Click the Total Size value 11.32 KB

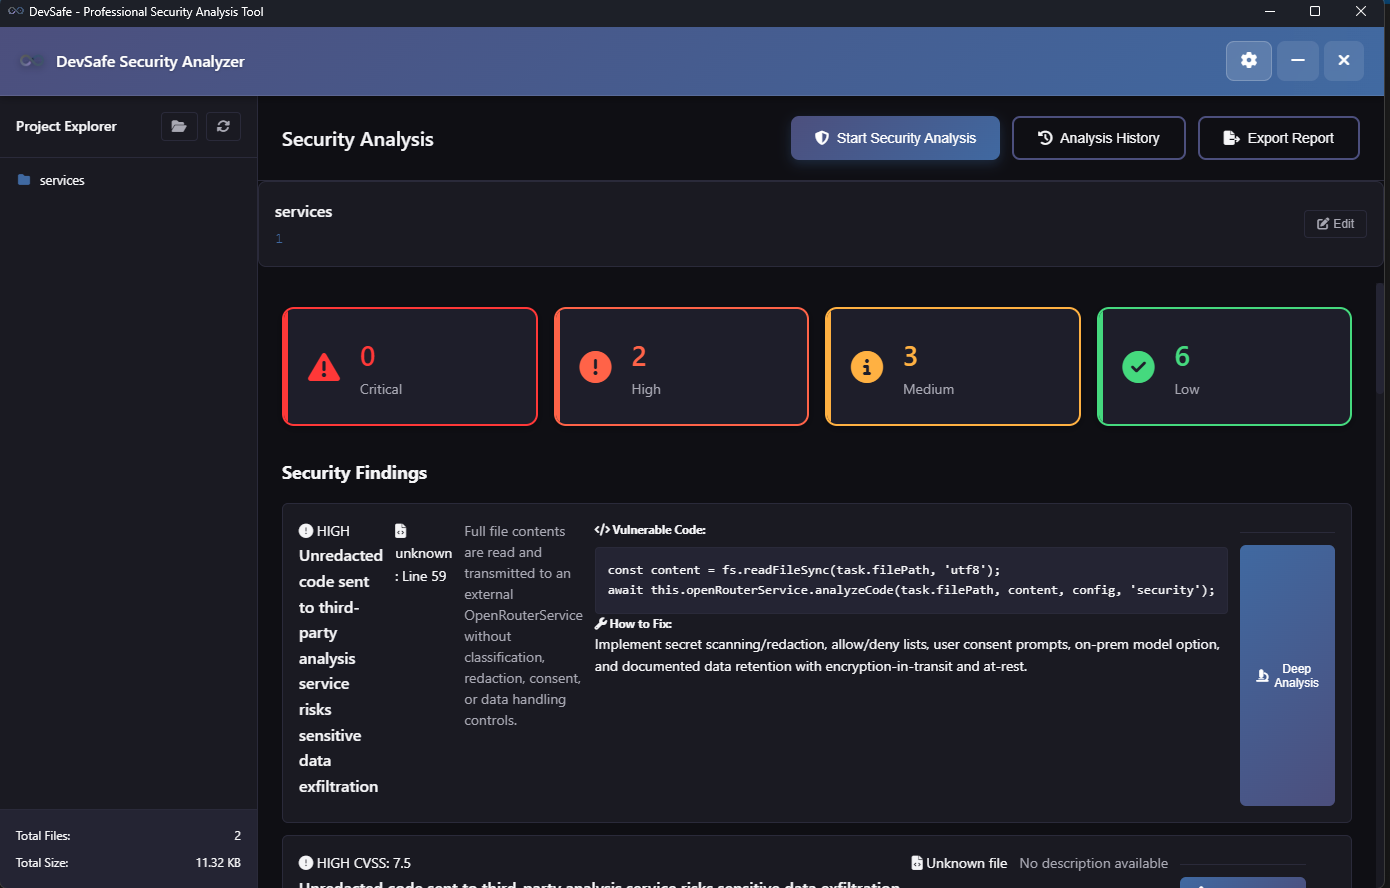(218, 862)
